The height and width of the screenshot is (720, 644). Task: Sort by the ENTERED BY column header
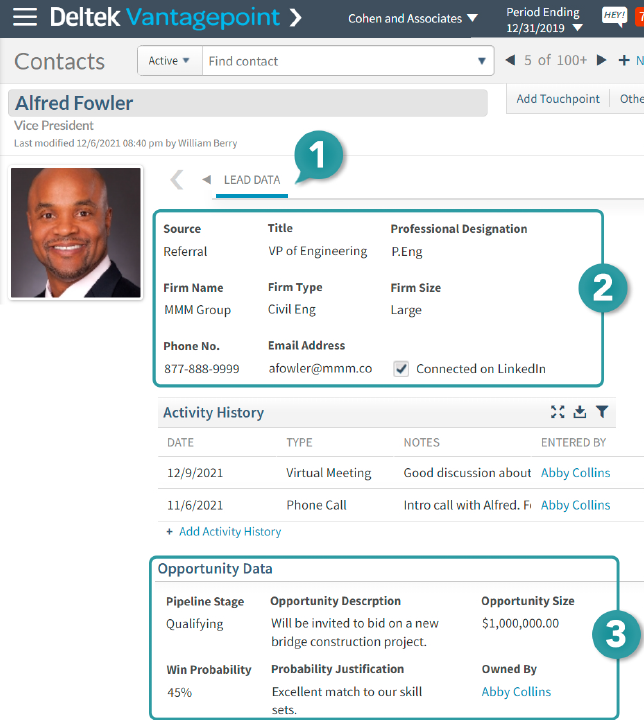pos(573,442)
